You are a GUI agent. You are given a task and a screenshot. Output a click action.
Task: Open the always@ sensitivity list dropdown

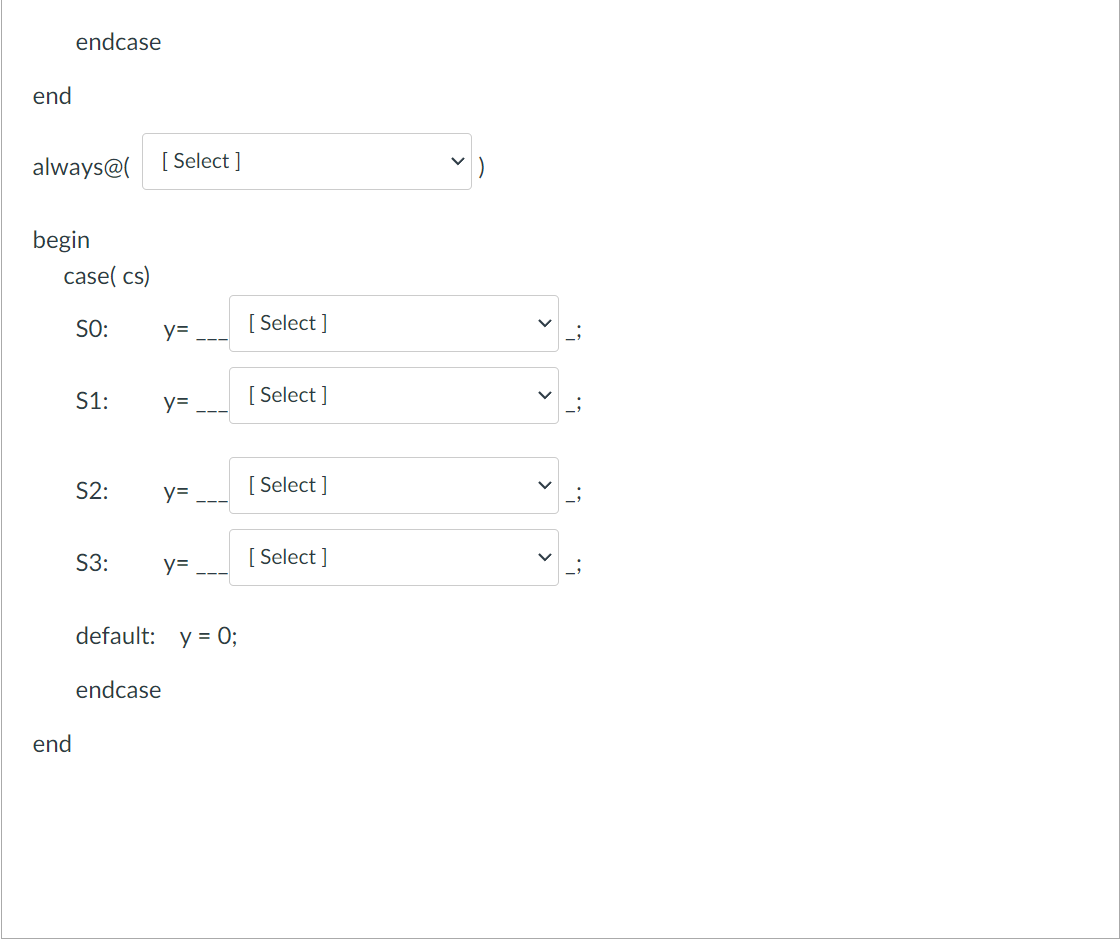(306, 162)
